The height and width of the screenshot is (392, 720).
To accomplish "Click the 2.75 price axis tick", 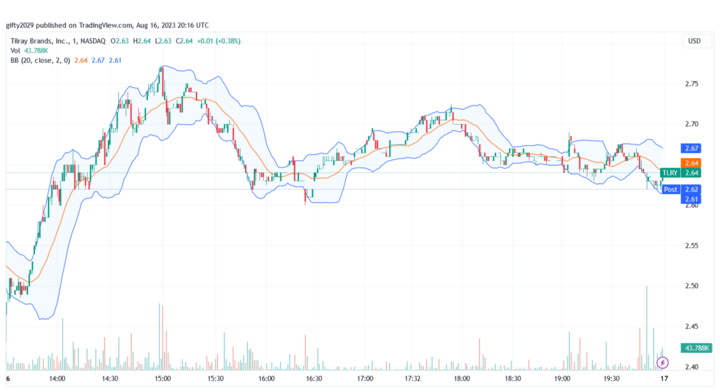I will point(692,84).
